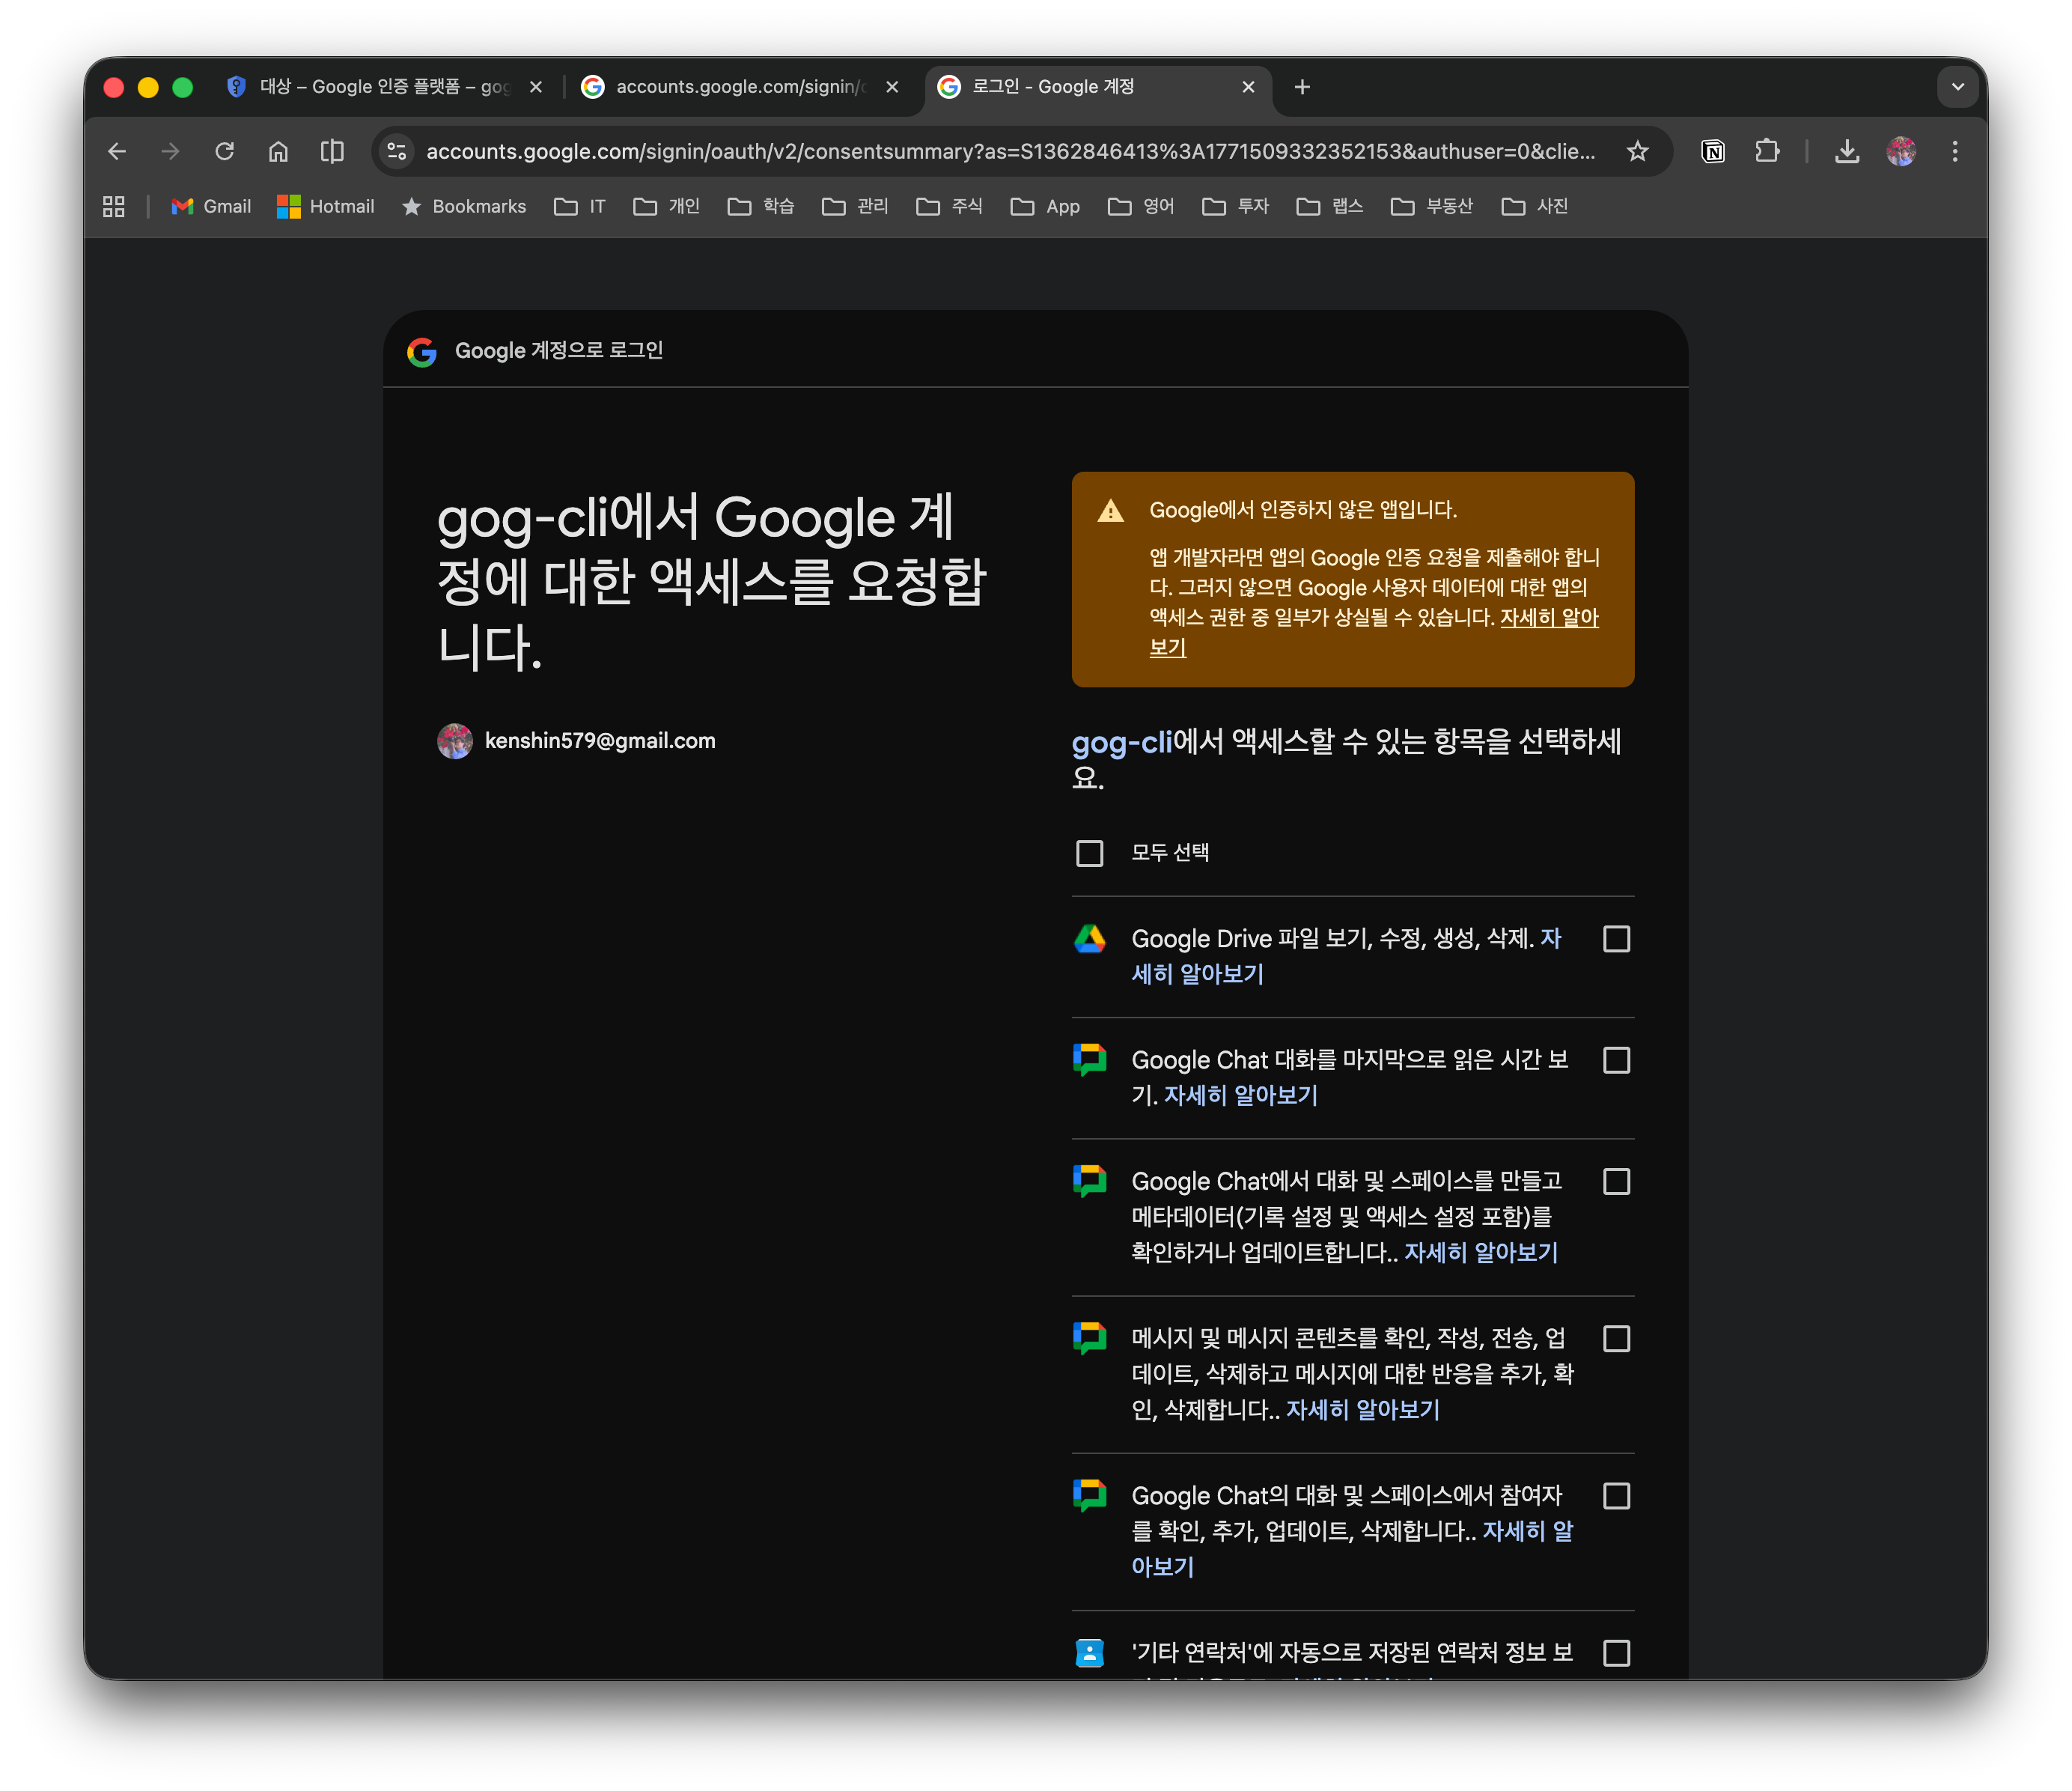Open the tab search chevron menu
Screen dimensions: 2072x1791
tap(1957, 87)
